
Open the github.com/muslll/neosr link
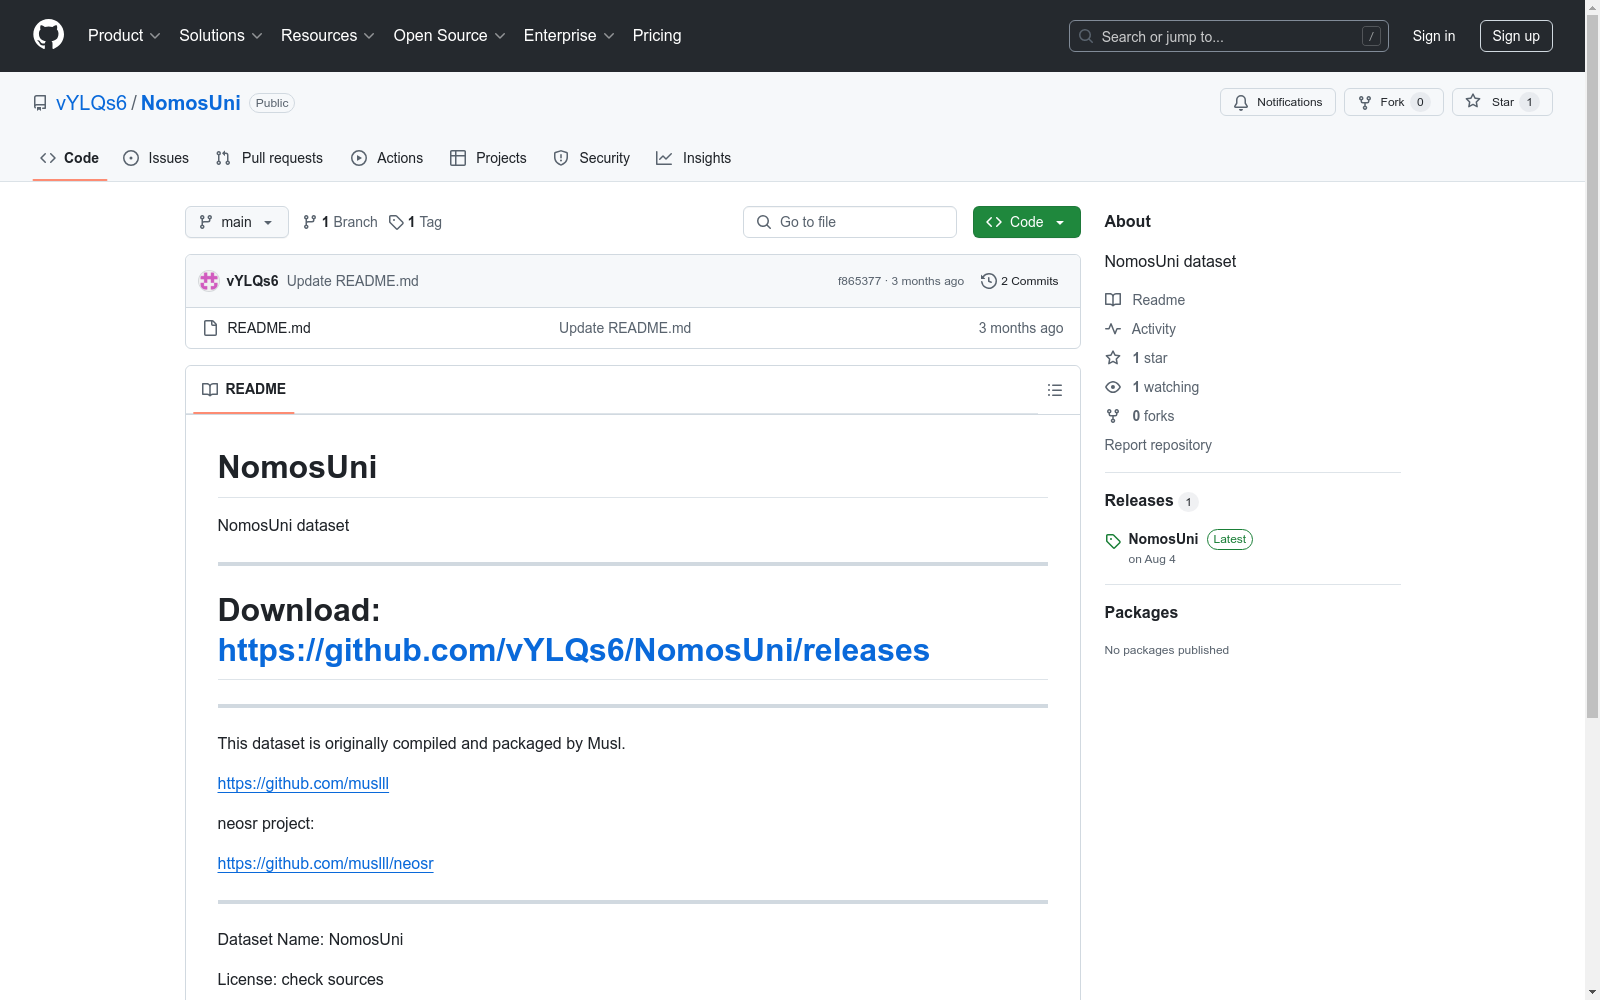(326, 864)
